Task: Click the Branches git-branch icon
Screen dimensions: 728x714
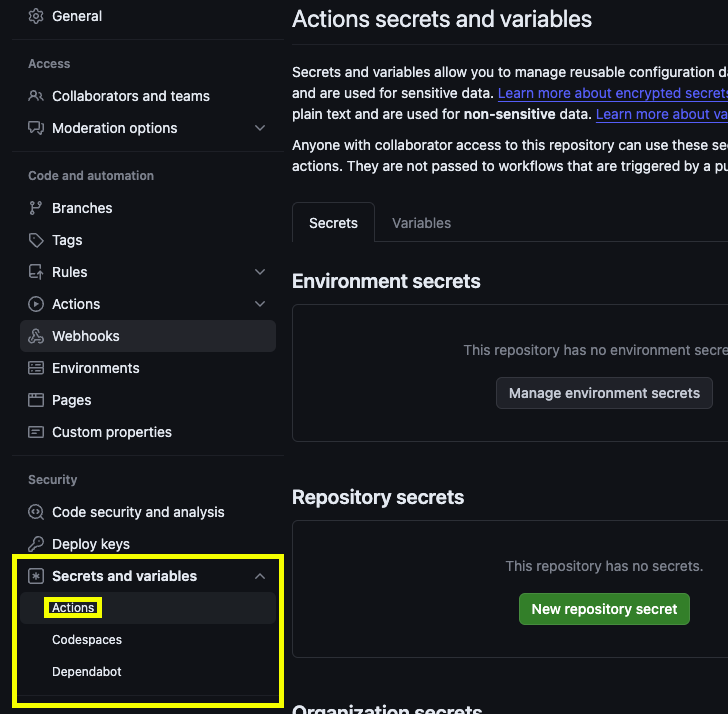Action: tap(36, 208)
